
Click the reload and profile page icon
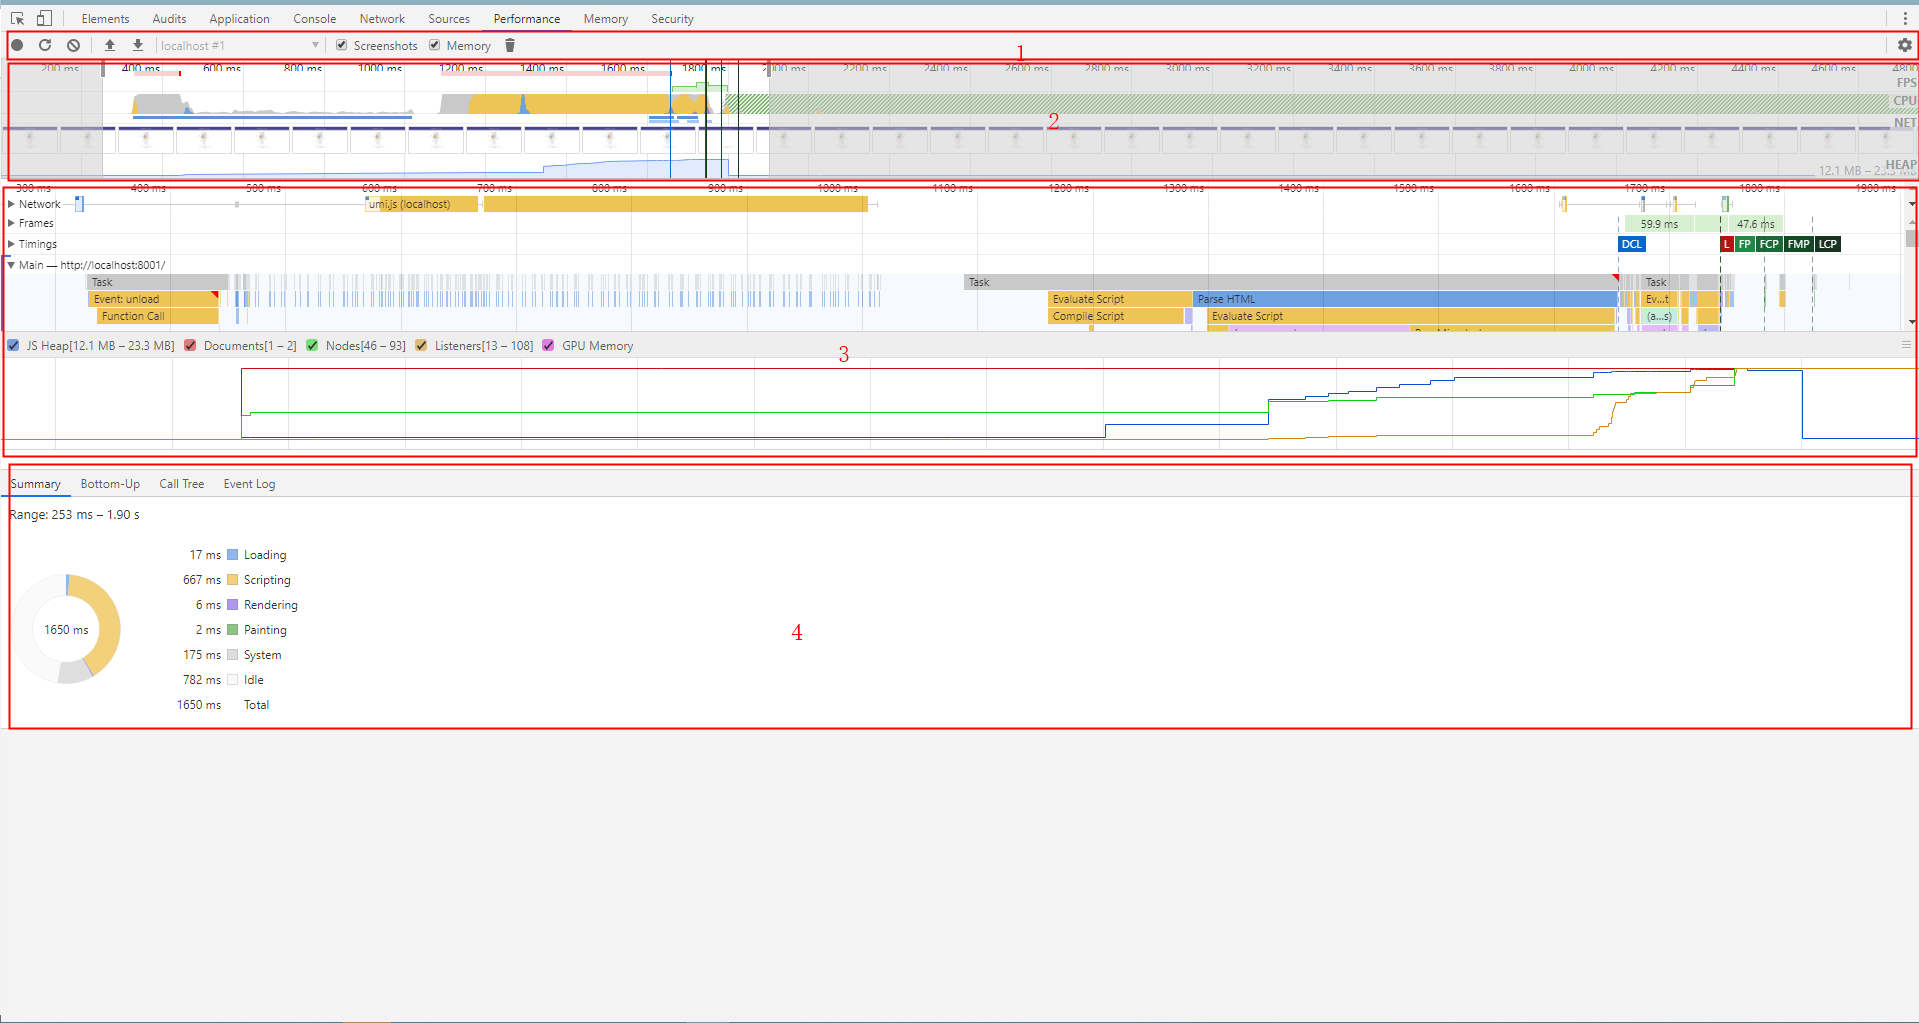(45, 45)
